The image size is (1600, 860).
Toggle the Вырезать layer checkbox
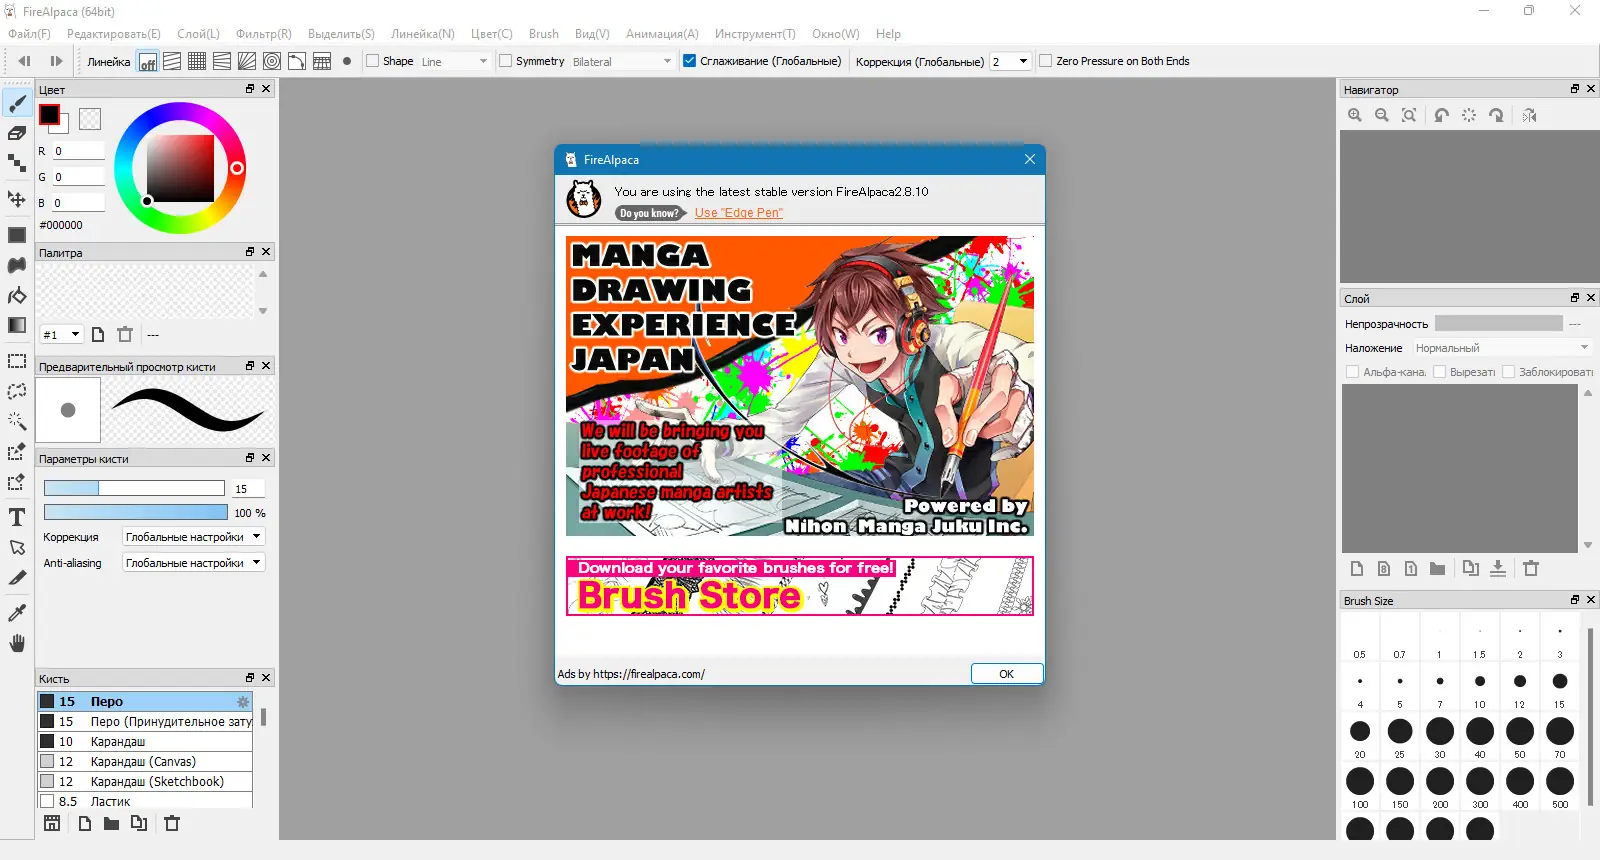click(1440, 372)
